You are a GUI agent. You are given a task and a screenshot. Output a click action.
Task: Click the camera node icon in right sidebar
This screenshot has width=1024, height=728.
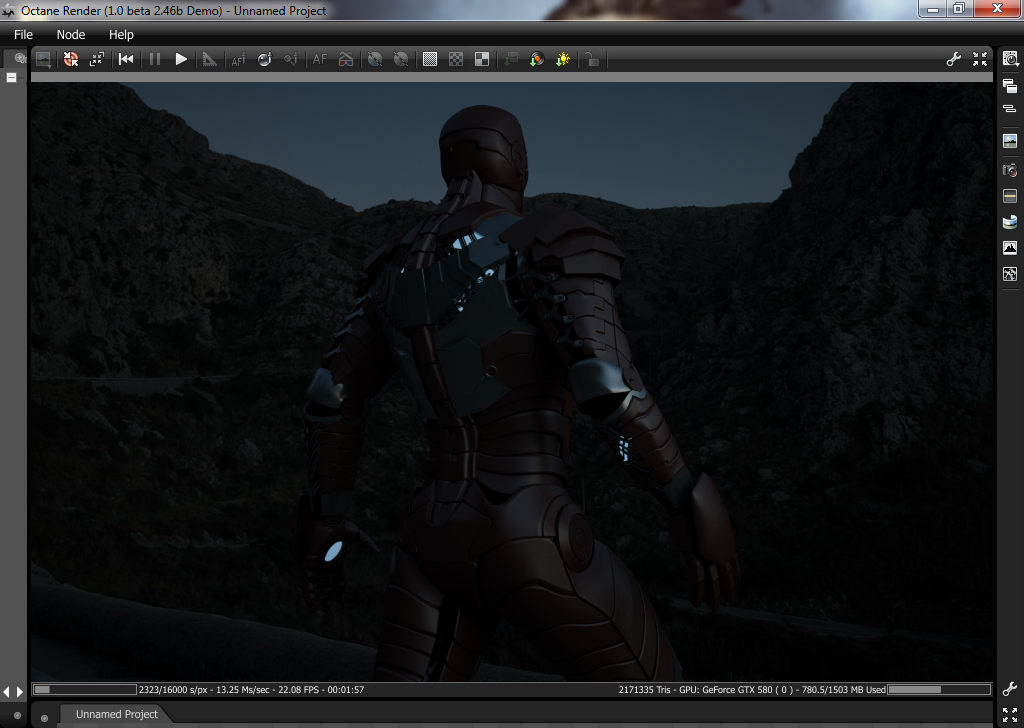pyautogui.click(x=1010, y=169)
